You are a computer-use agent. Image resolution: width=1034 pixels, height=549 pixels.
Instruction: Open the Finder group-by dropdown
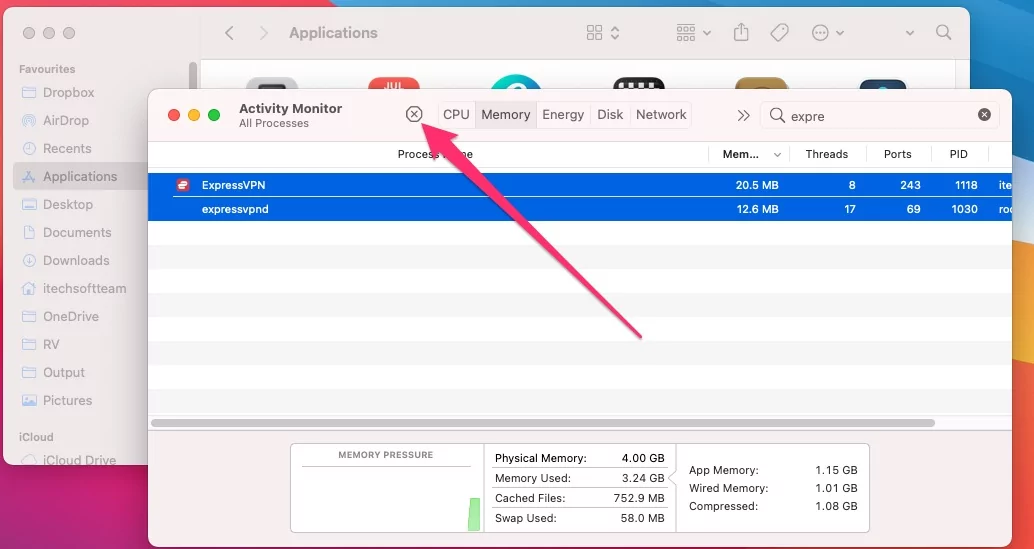click(x=694, y=33)
